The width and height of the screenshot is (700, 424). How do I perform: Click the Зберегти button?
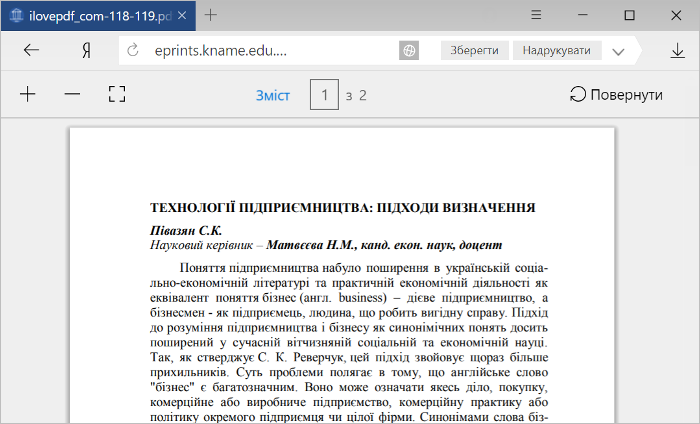coord(475,50)
